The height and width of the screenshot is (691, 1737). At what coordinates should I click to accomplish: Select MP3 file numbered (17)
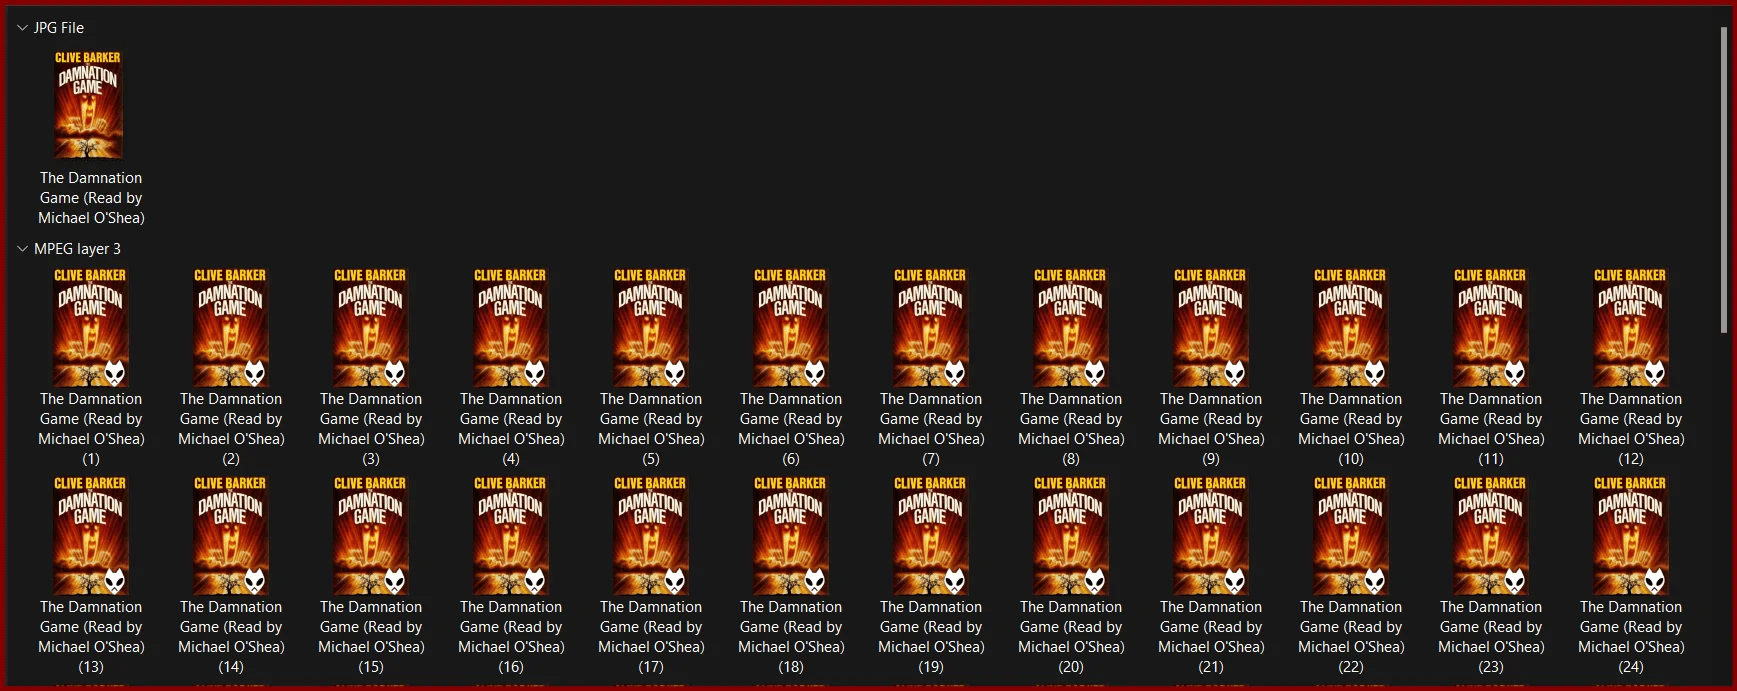point(651,575)
